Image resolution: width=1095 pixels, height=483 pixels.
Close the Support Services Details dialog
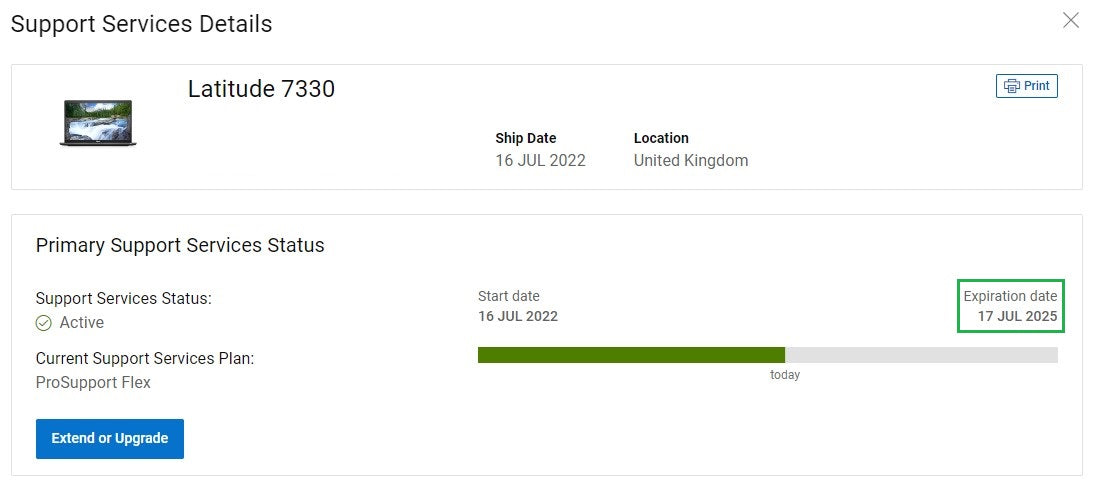pyautogui.click(x=1071, y=20)
